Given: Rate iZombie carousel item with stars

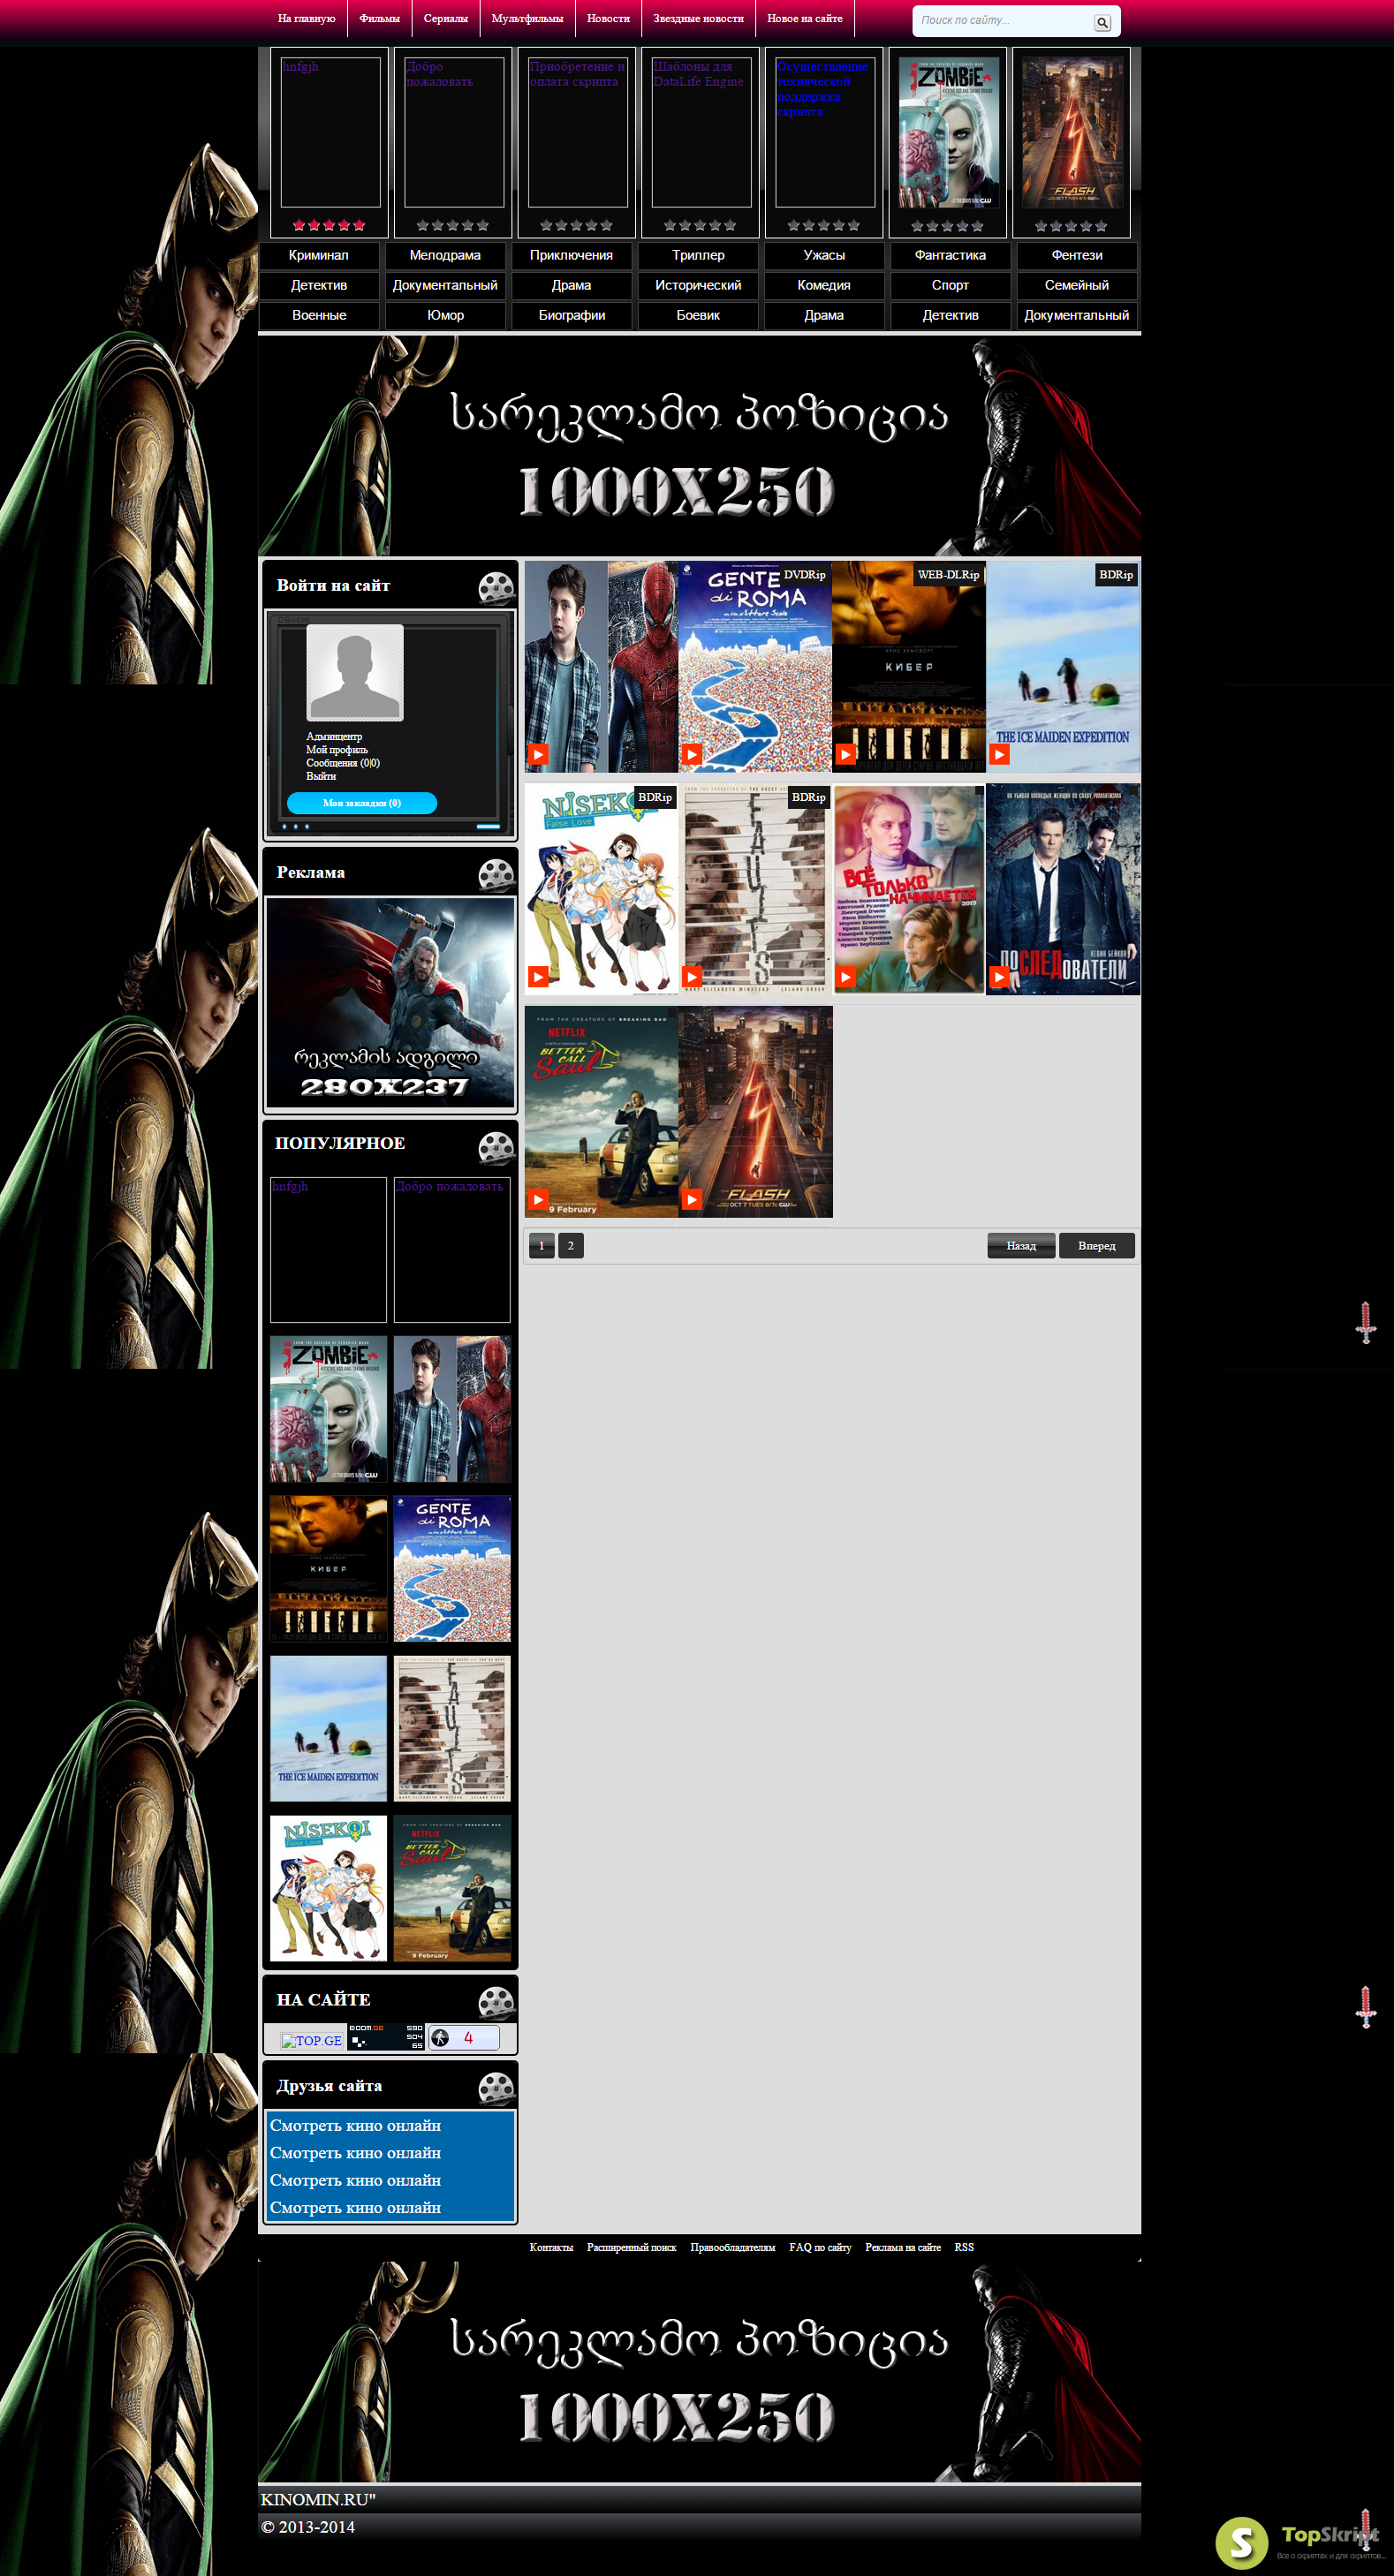Looking at the screenshot, I should pos(947,225).
